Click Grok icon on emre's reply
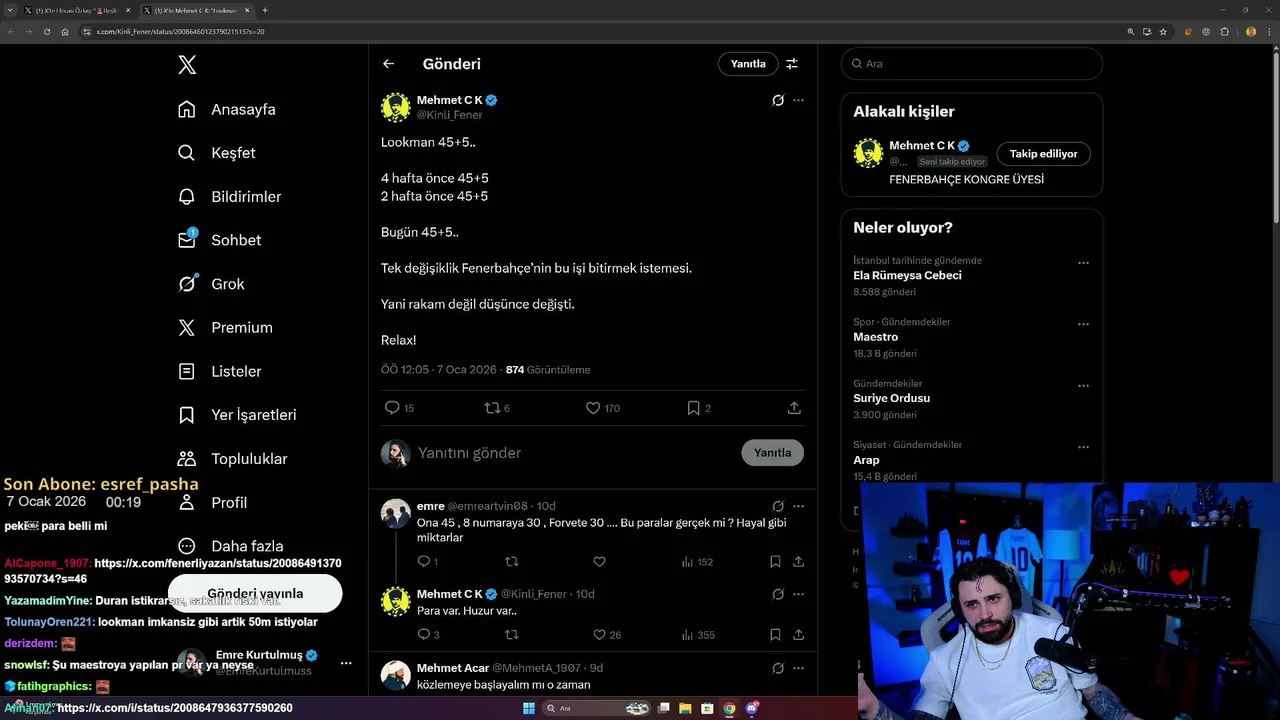The height and width of the screenshot is (720, 1280). coord(778,506)
